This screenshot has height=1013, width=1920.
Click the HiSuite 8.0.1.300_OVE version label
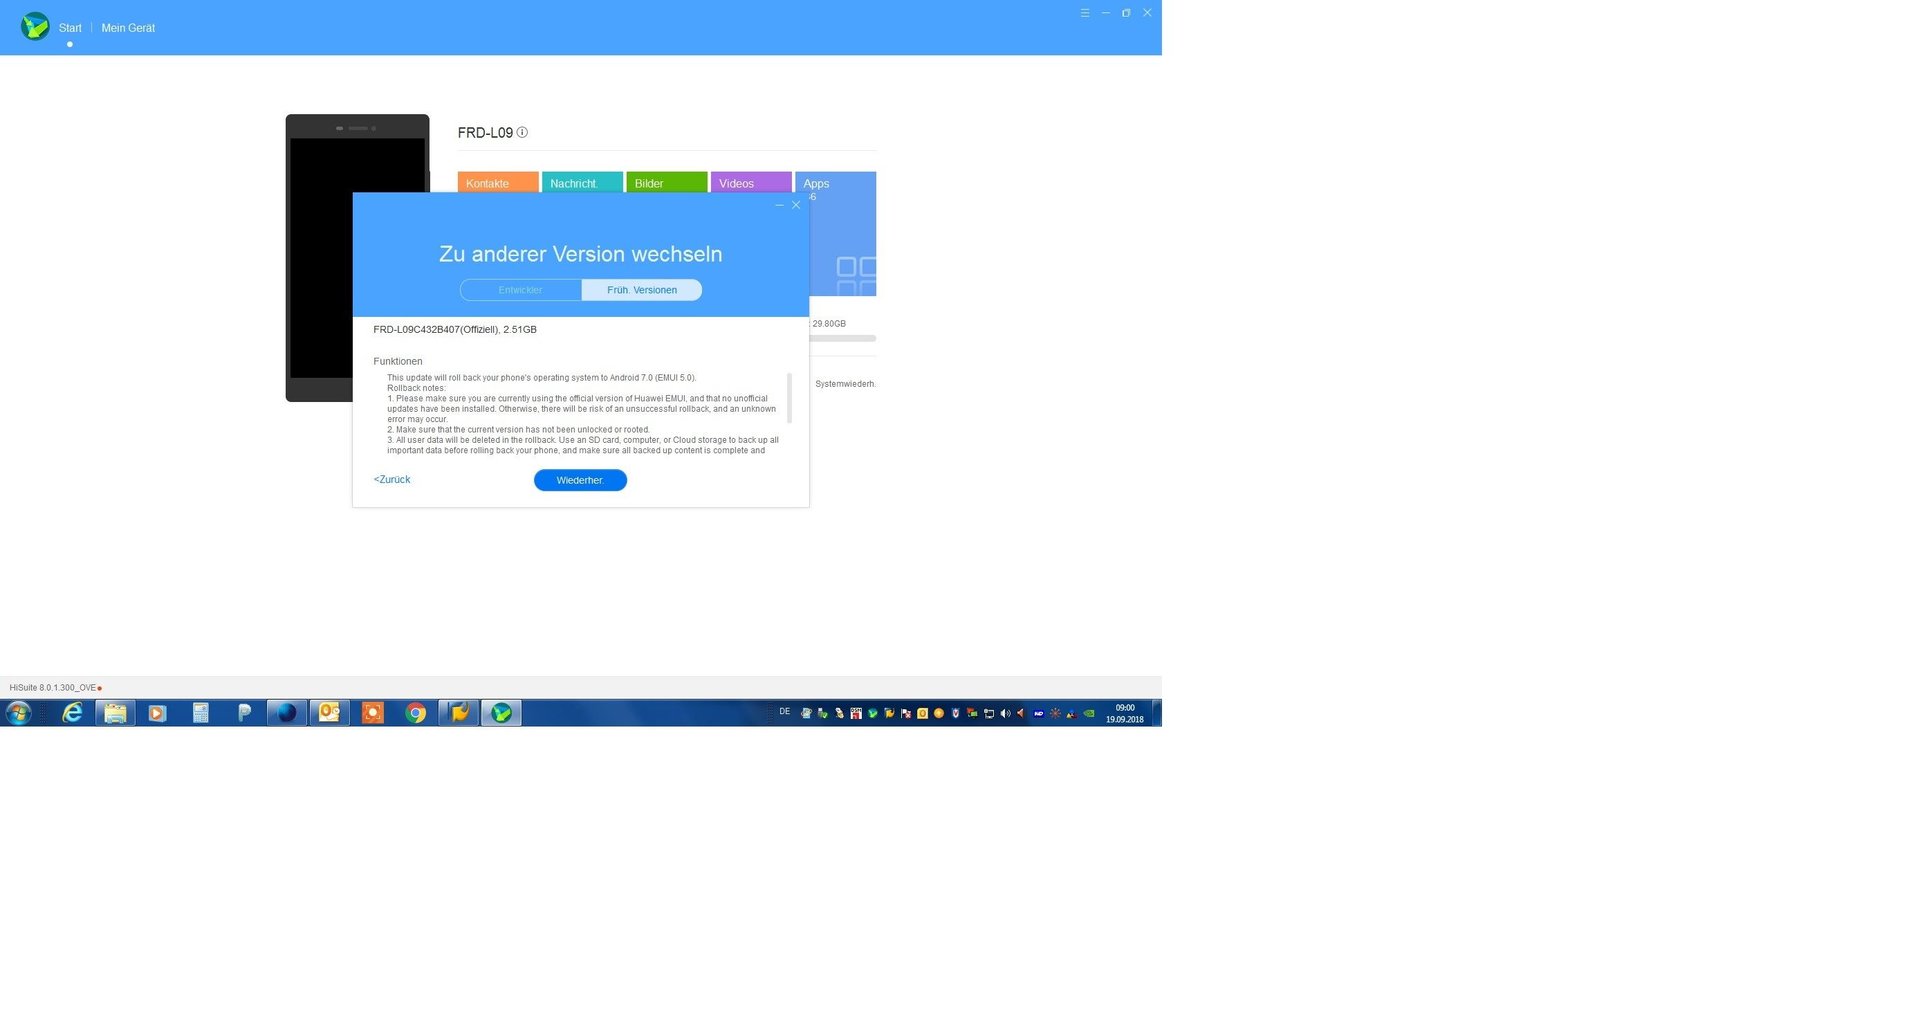(53, 688)
